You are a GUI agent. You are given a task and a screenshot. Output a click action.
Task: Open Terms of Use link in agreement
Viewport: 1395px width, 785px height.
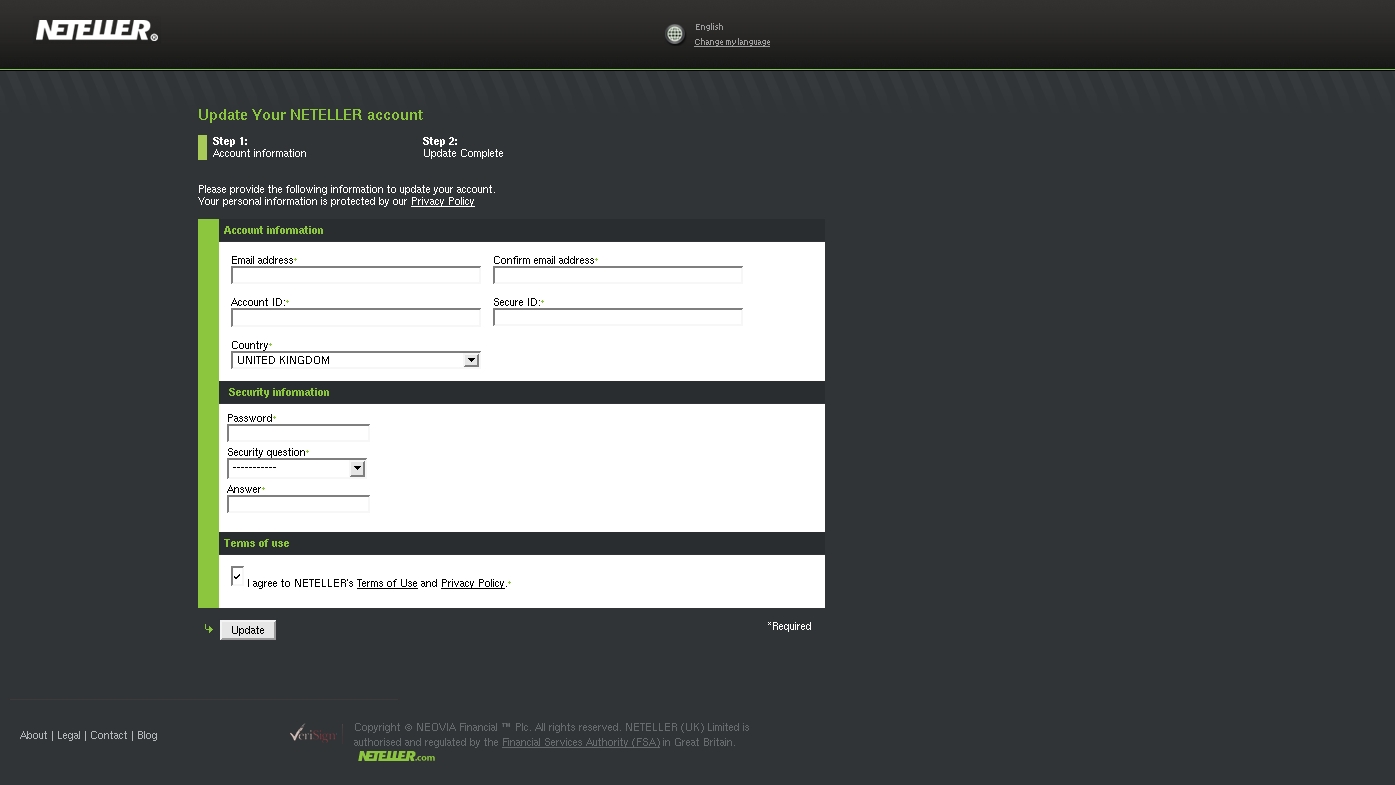point(387,583)
